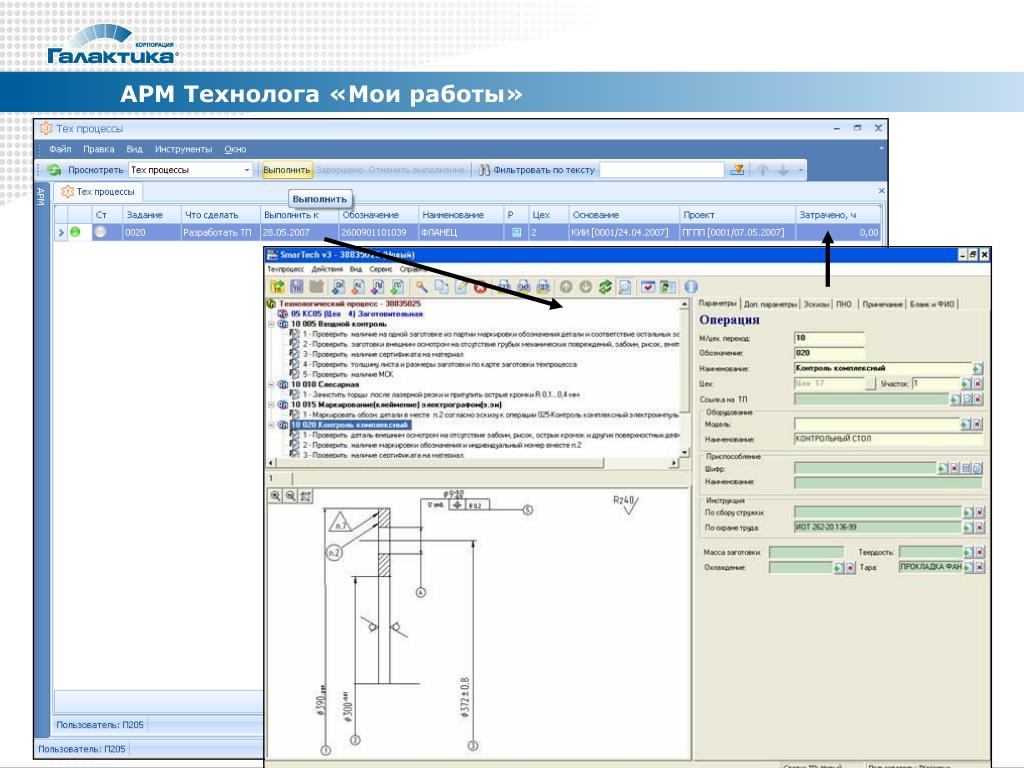Click the Просмотреть toolbar button
1024x768 pixels.
pos(95,170)
